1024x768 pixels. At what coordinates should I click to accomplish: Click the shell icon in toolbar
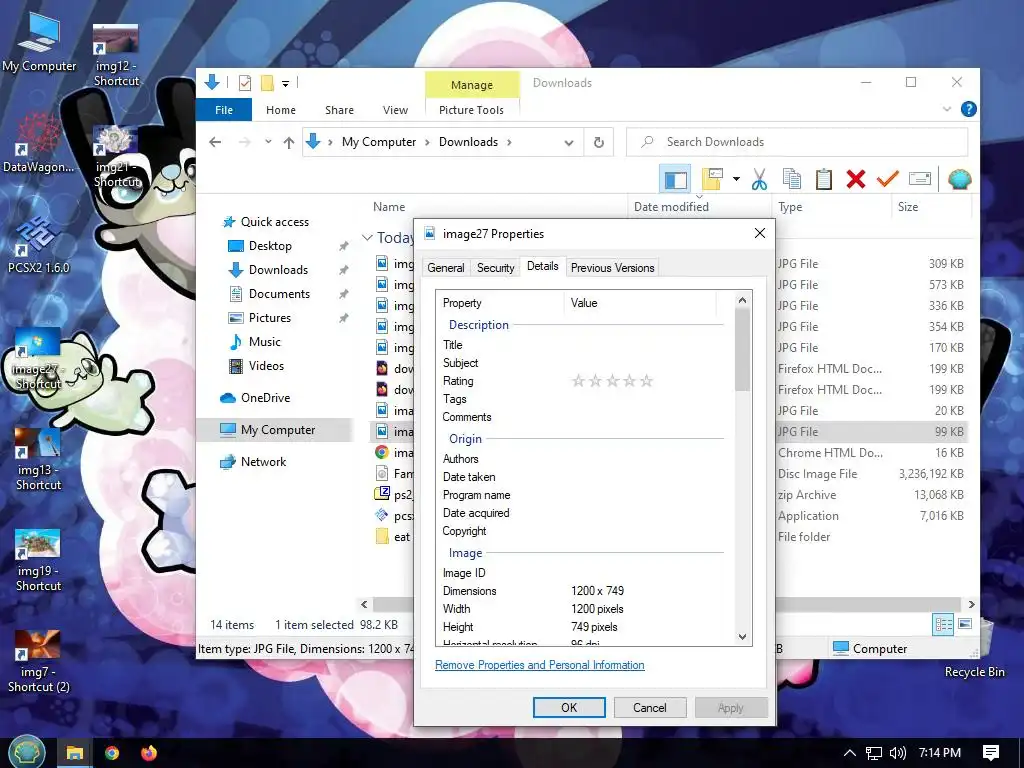[959, 179]
